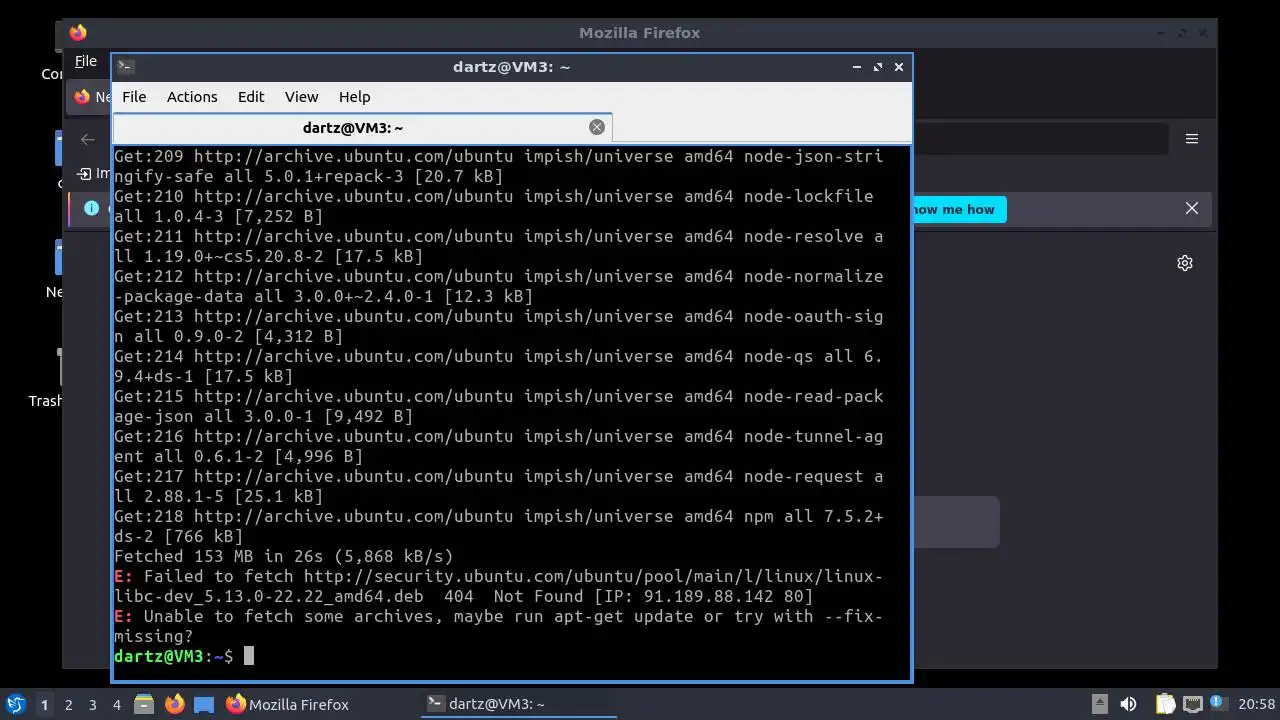
Task: Open the Lubuntu start menu icon
Action: 15,704
